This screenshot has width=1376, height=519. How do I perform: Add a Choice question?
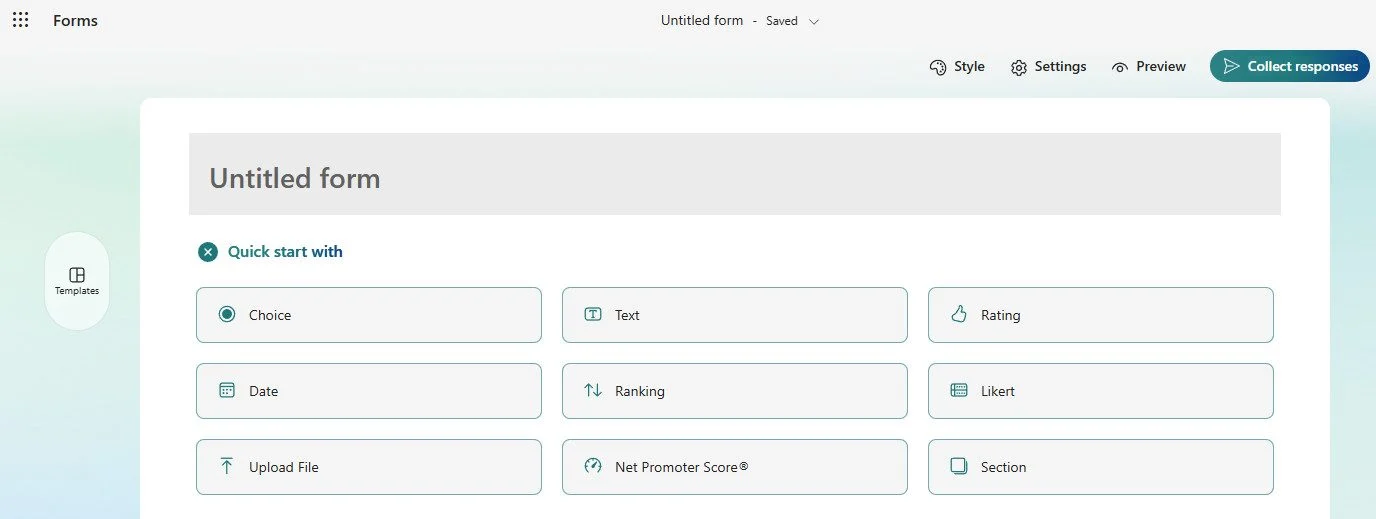[369, 315]
